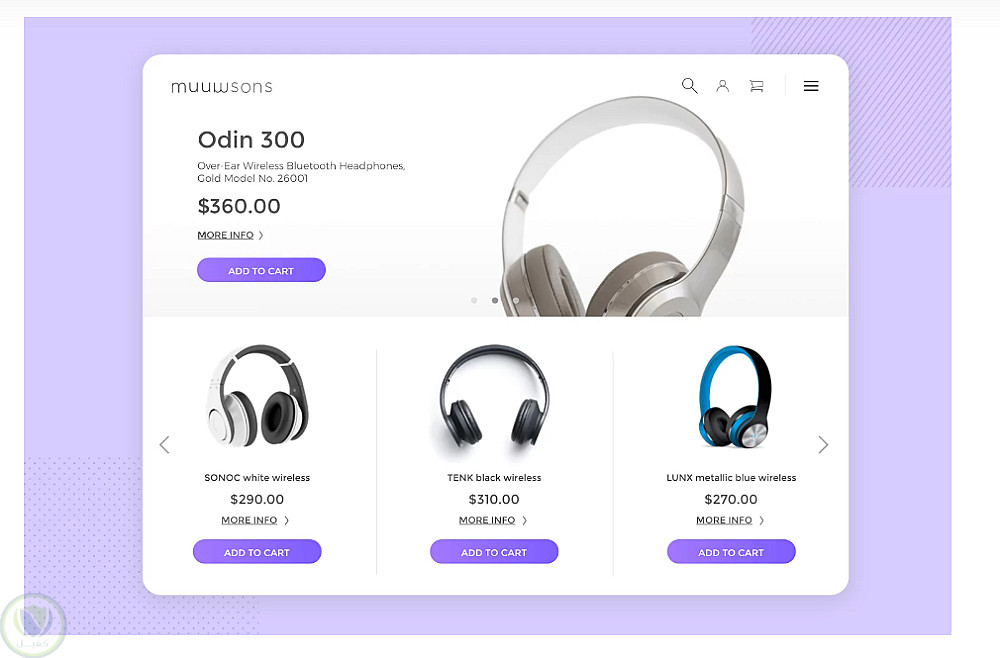This screenshot has height=658, width=1000.
Task: Open the hamburger menu
Action: click(811, 86)
